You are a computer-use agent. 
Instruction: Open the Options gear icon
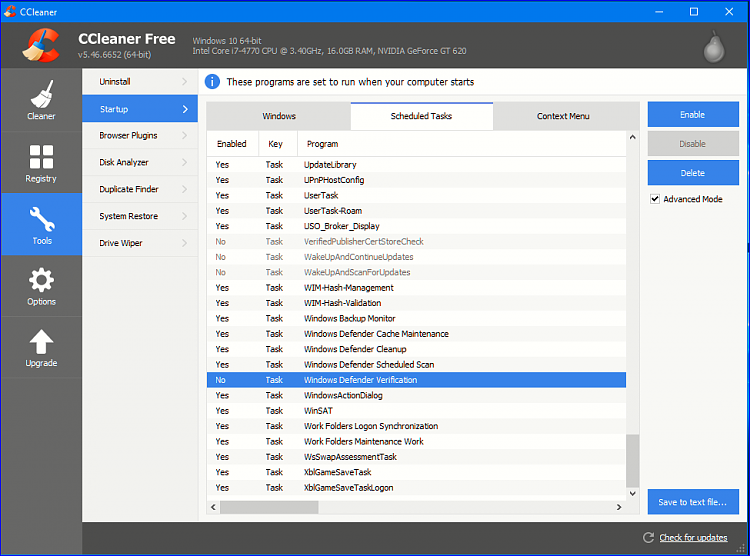(x=41, y=280)
